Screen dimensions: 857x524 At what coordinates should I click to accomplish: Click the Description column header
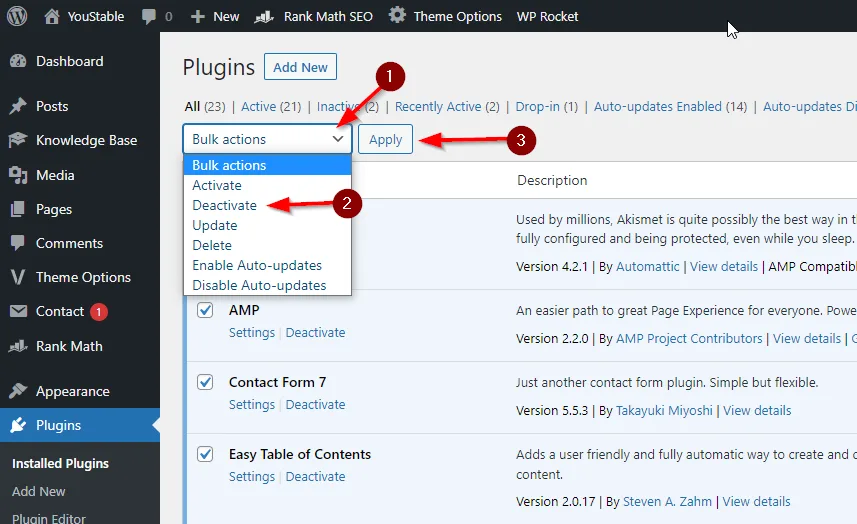point(552,180)
